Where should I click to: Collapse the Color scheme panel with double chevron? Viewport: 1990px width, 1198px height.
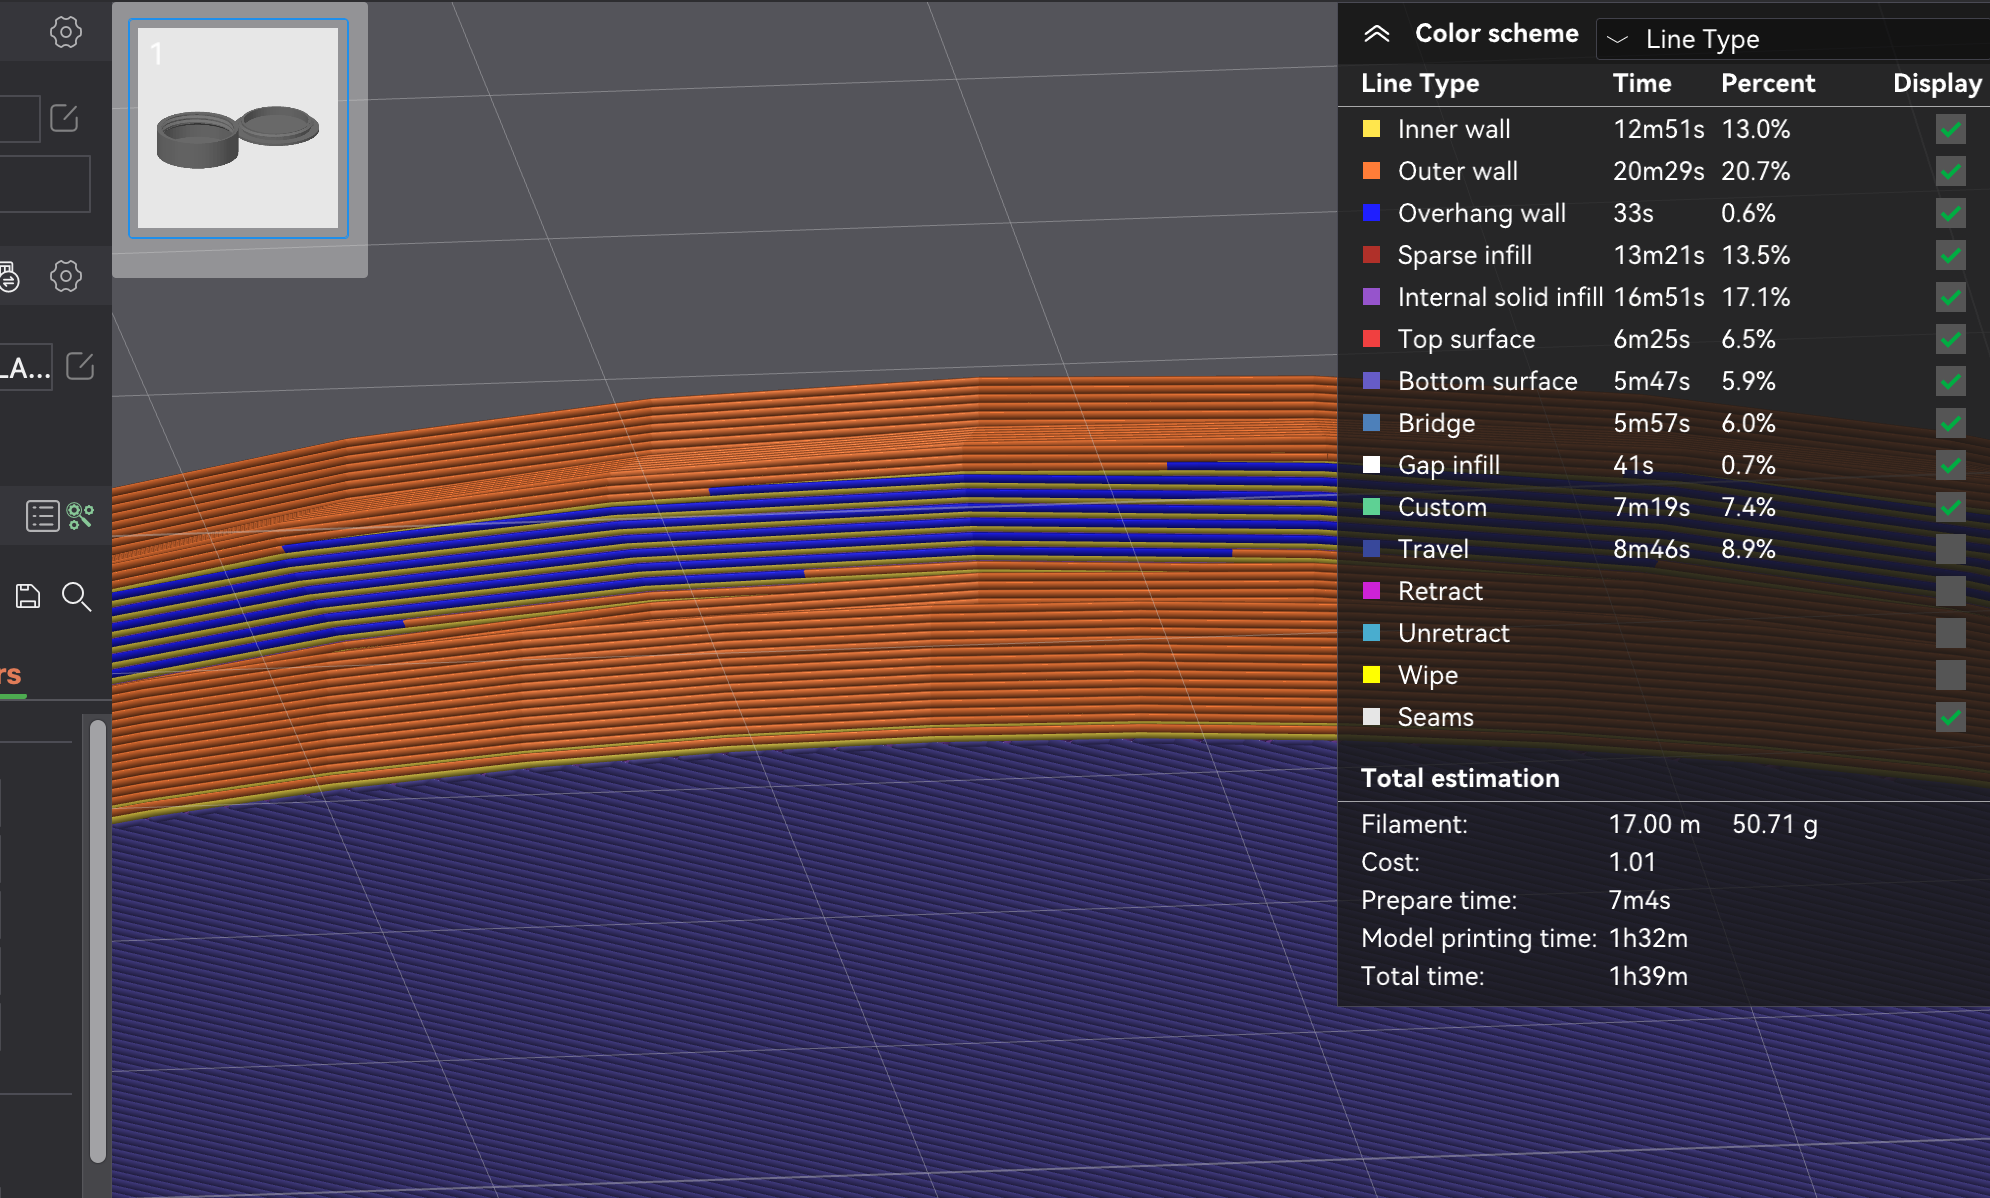(1377, 33)
